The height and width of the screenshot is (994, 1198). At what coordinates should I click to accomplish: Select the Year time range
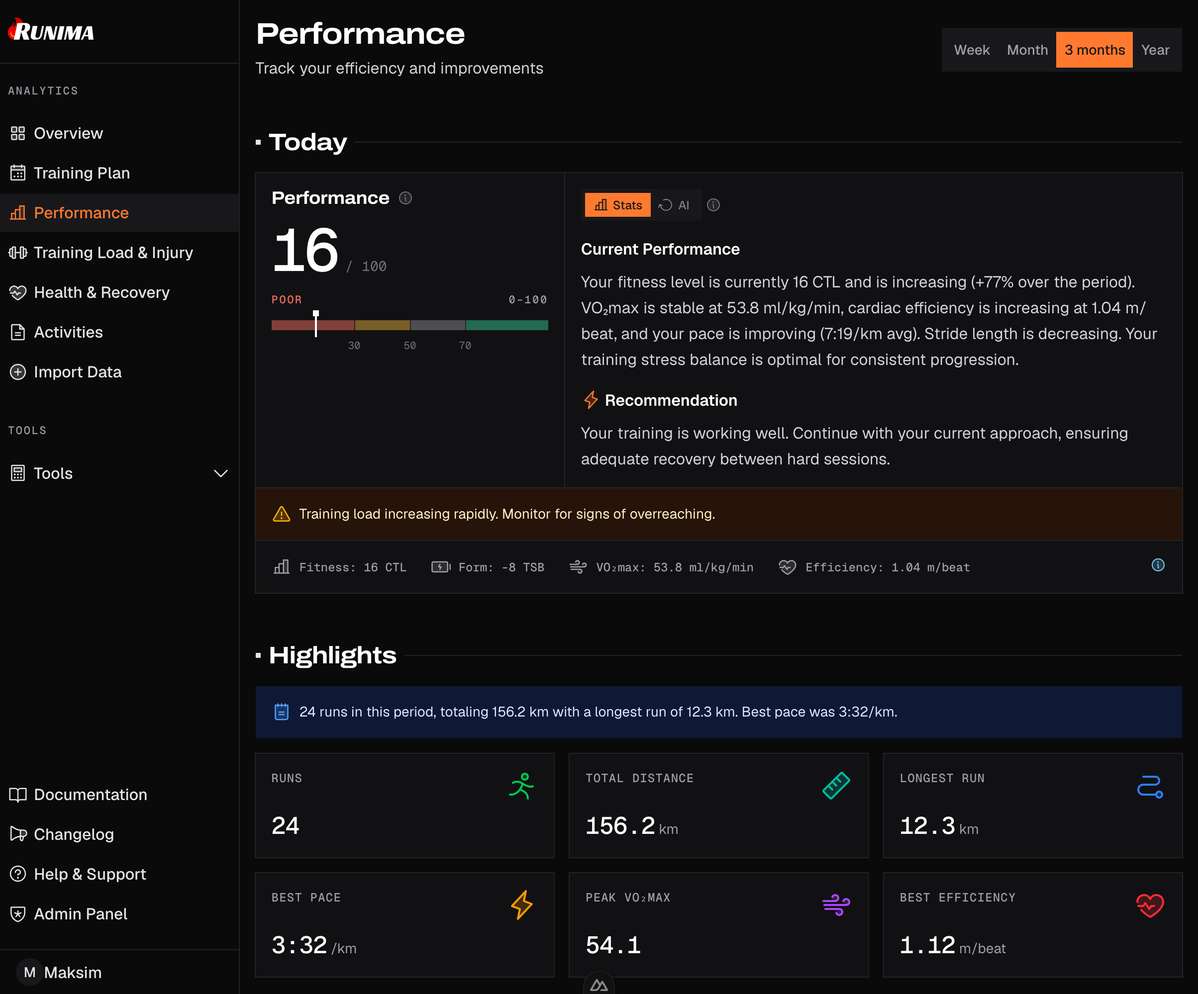tap(1155, 50)
